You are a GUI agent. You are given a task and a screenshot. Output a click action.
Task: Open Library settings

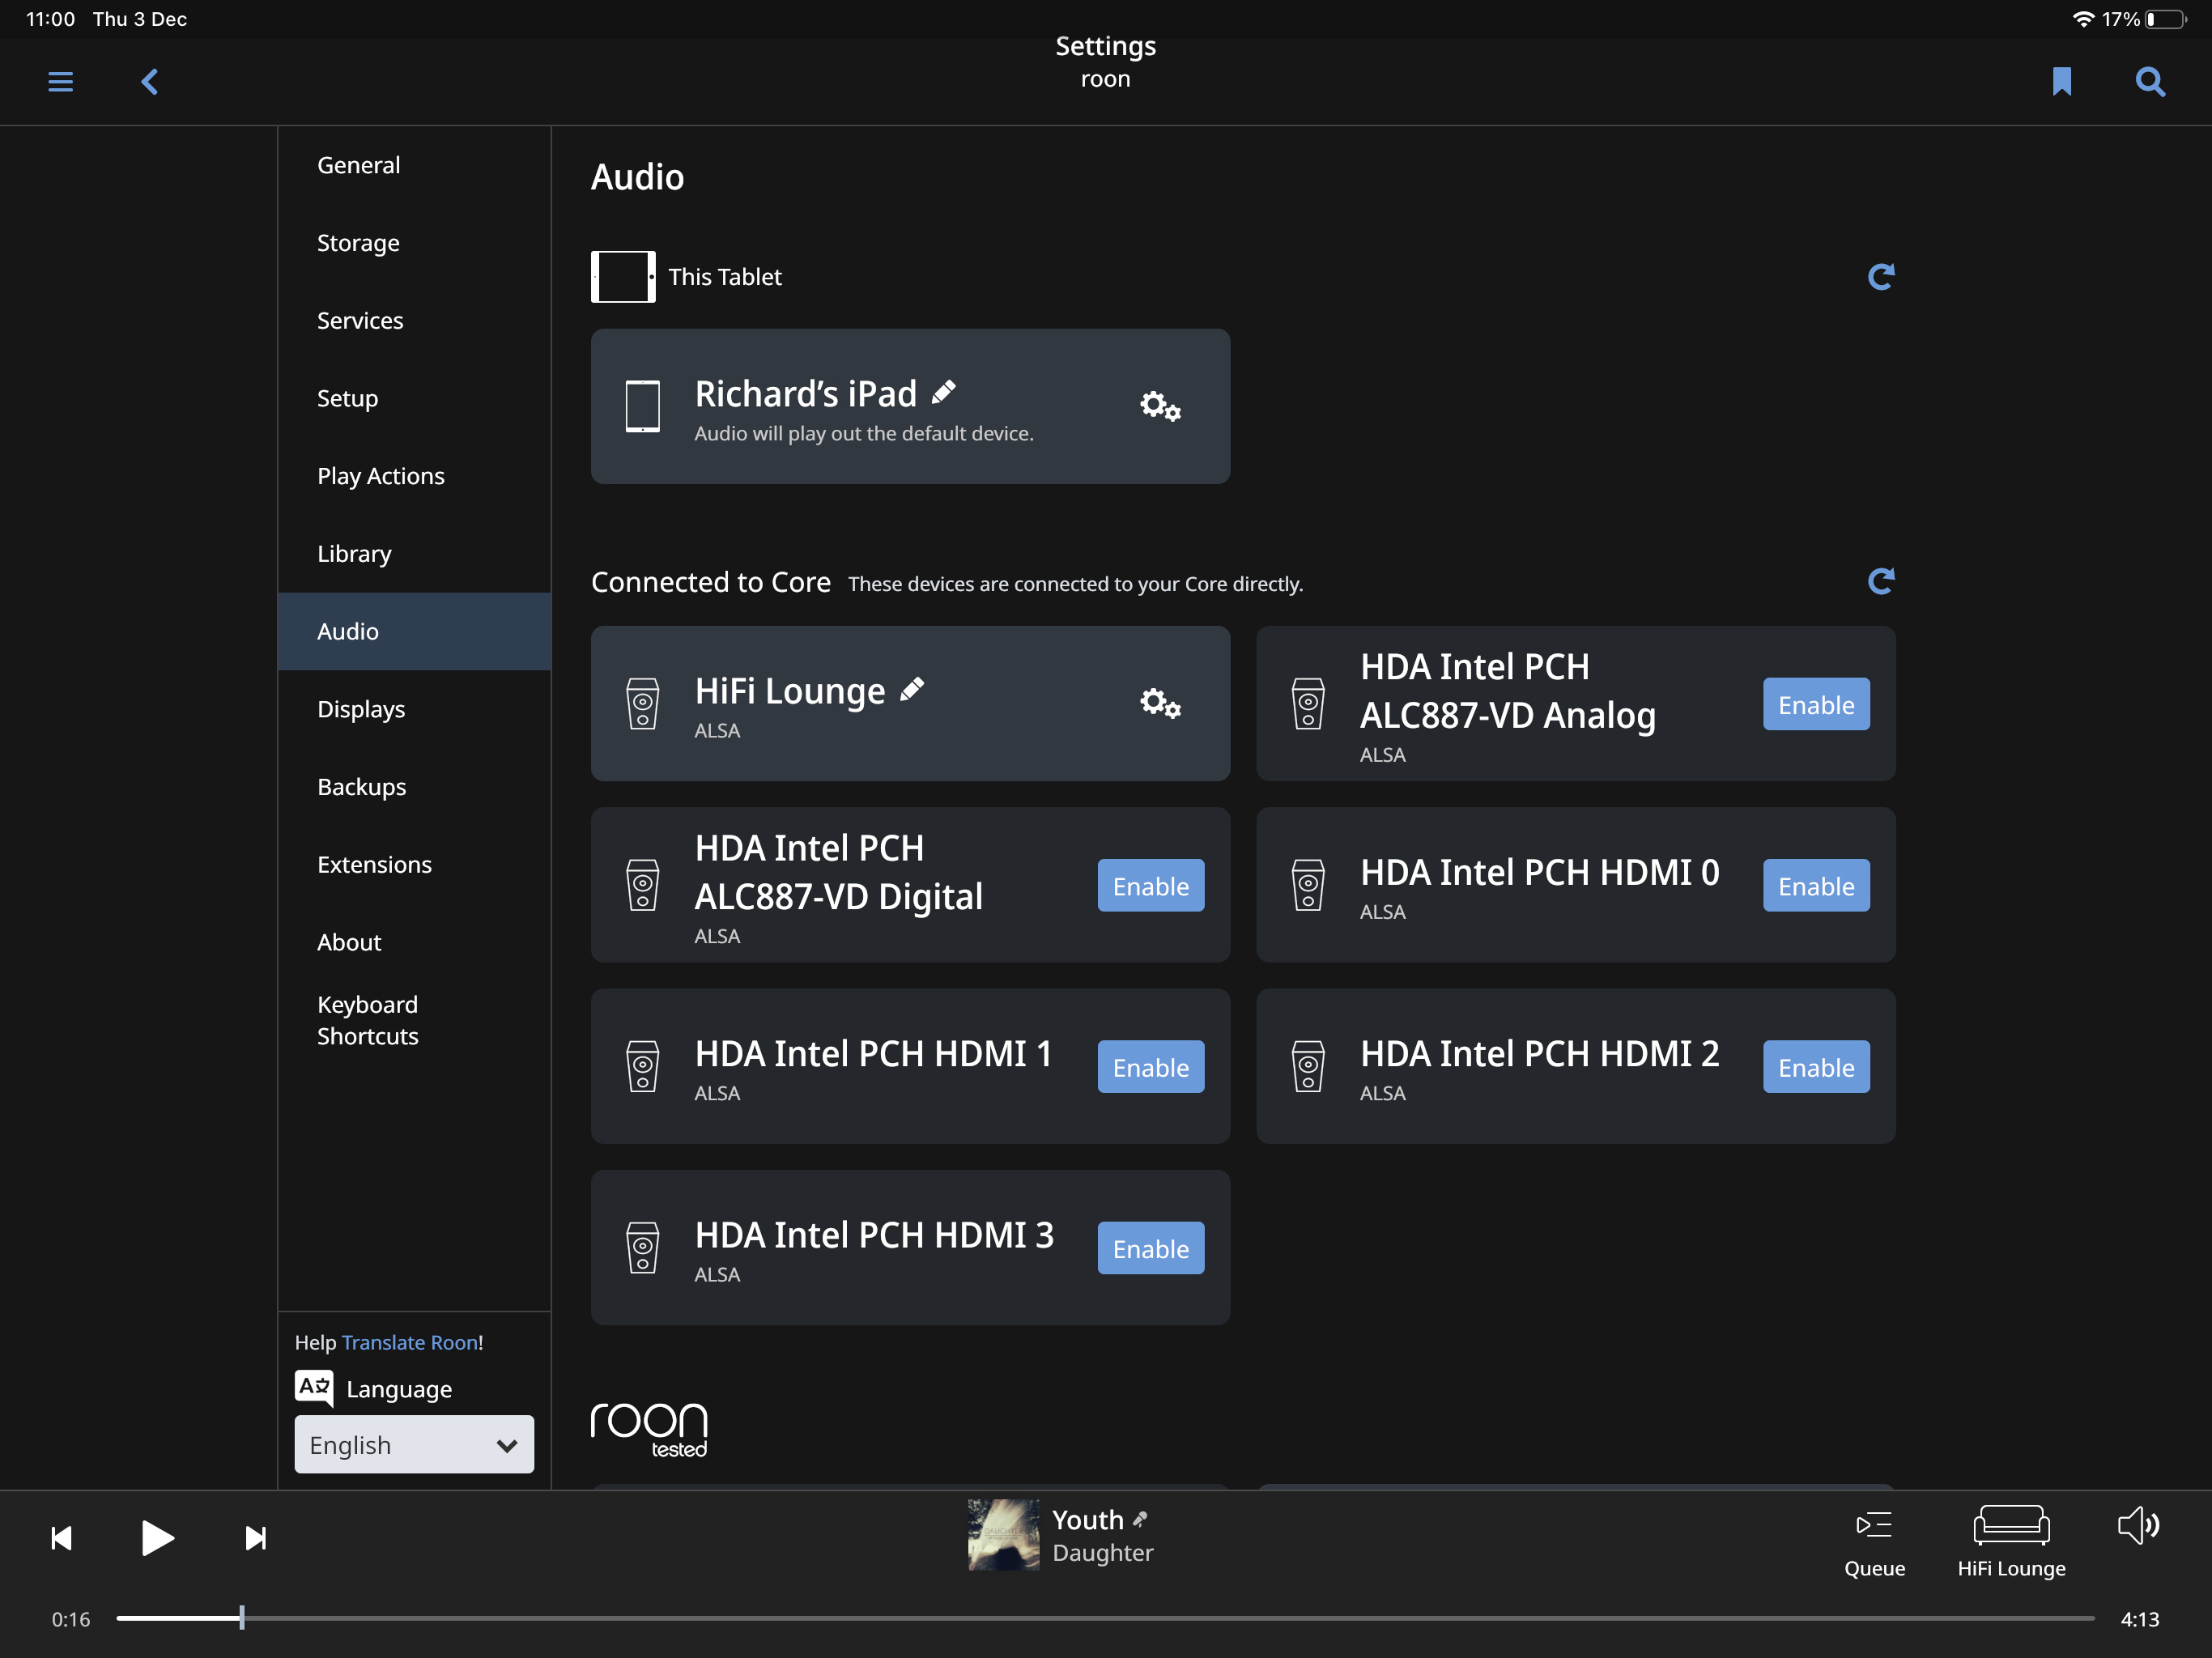(x=414, y=553)
